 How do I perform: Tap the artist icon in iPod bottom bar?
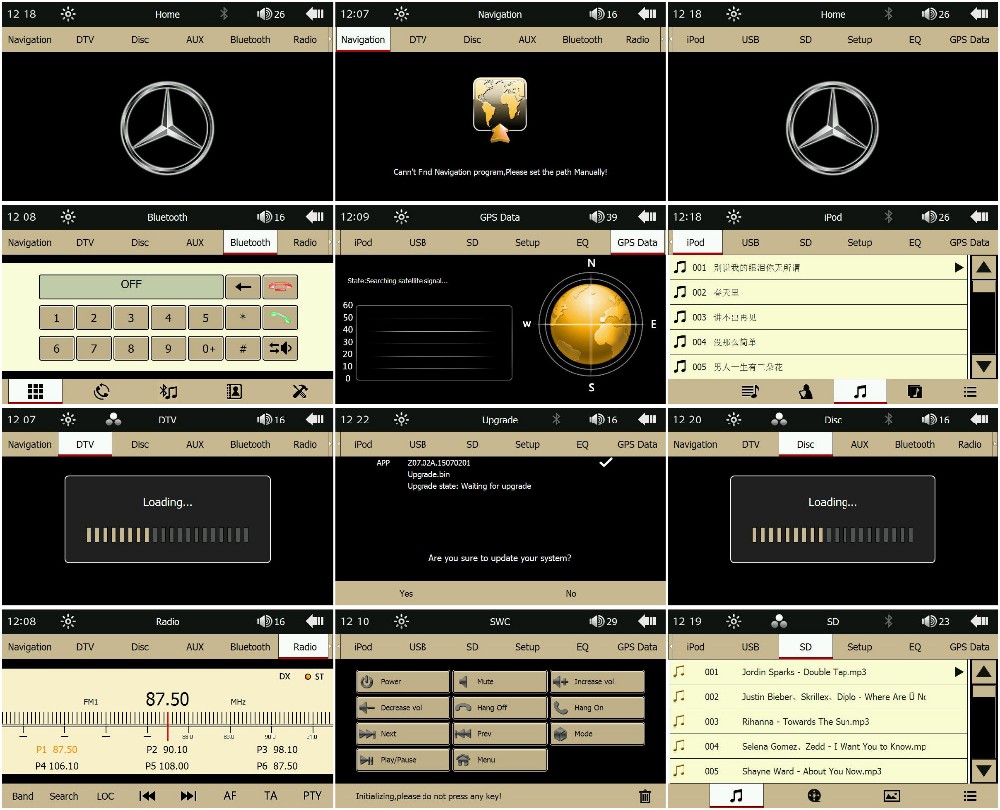806,391
